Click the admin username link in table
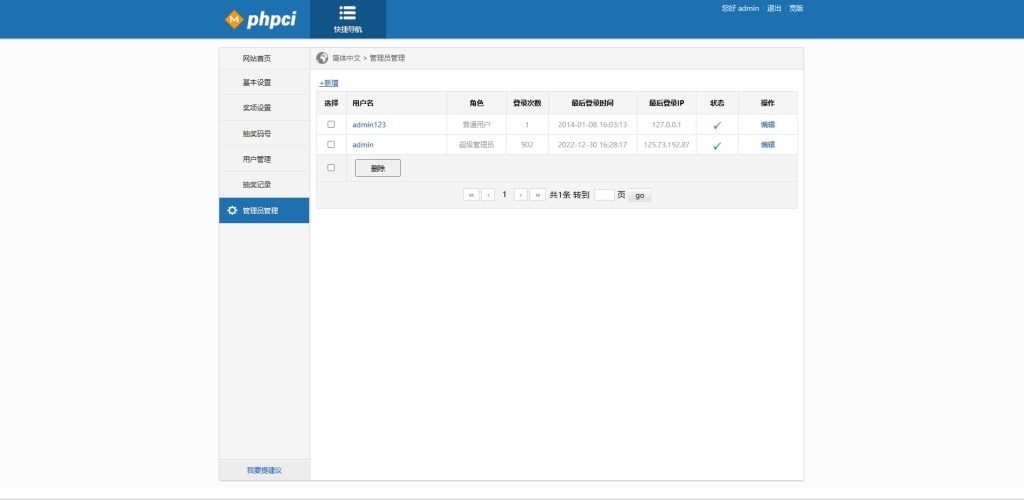 coord(363,145)
